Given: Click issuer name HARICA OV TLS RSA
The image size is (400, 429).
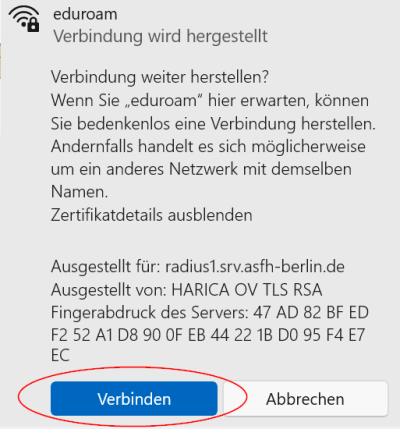Looking at the screenshot, I should tap(247, 290).
